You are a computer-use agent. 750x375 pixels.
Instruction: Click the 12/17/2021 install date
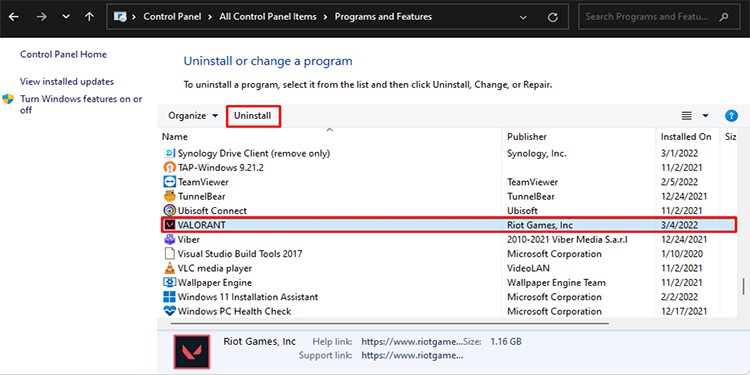pyautogui.click(x=684, y=311)
